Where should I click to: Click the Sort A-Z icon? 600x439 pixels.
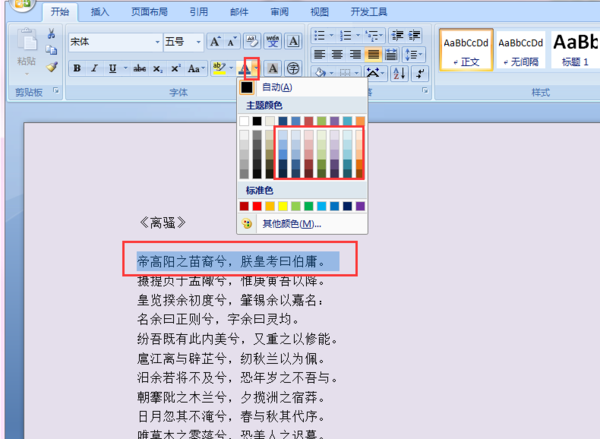point(399,73)
